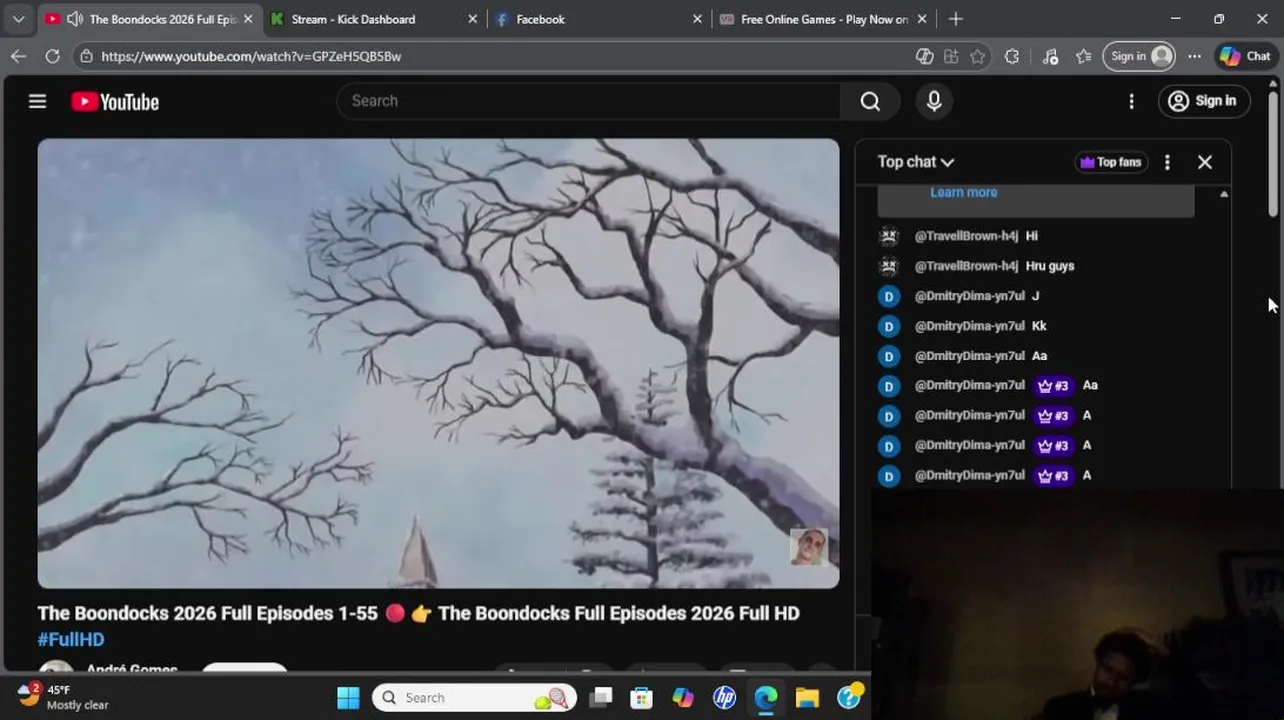This screenshot has height=720, width=1284.
Task: Open Edge split screen icon
Action: (925, 56)
